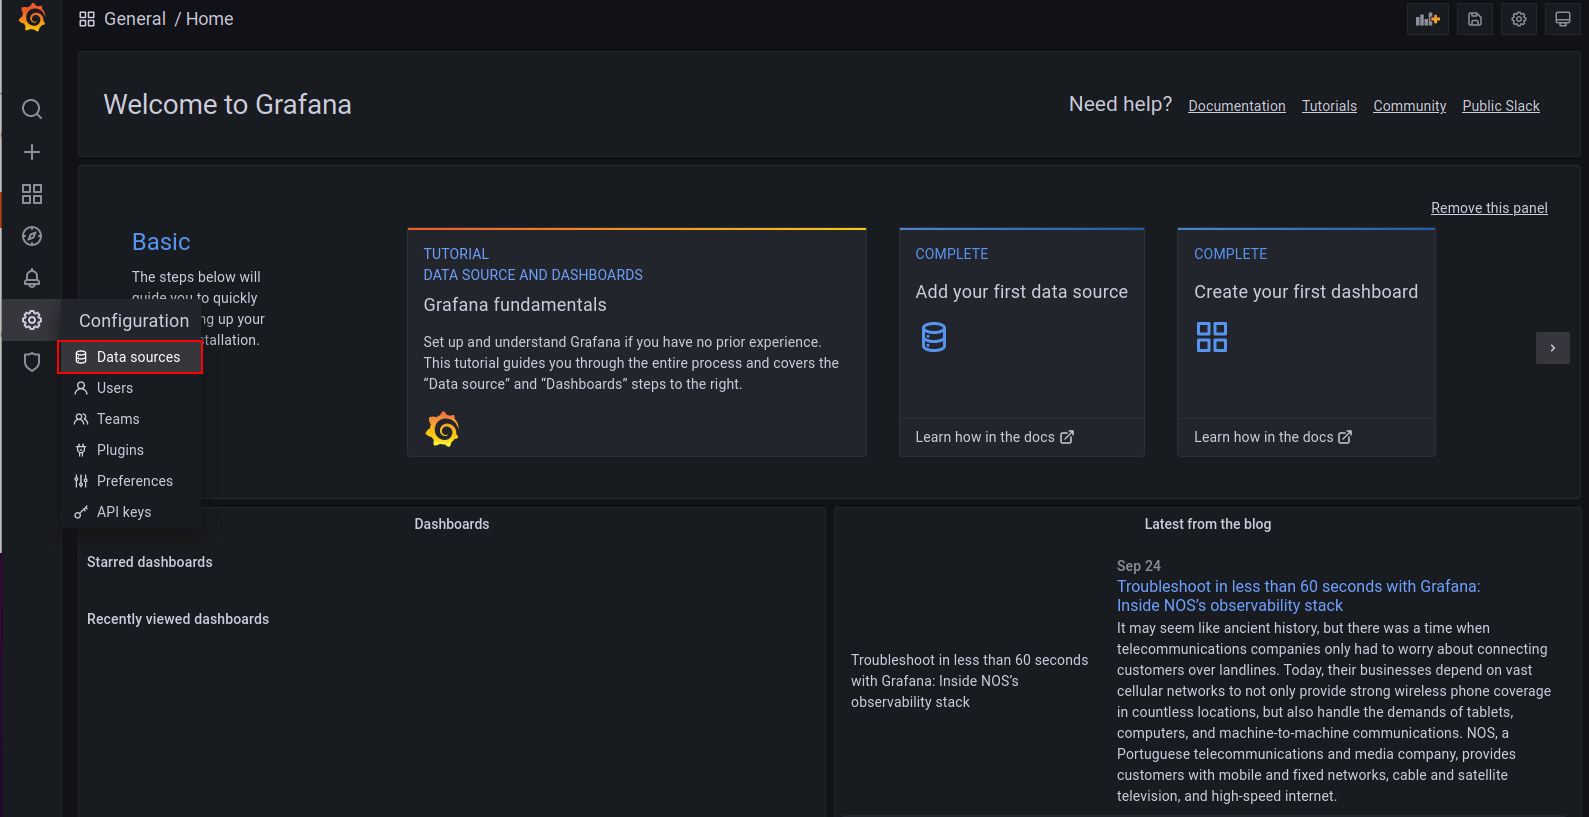The width and height of the screenshot is (1589, 817).
Task: Select API keys in Configuration menu
Action: point(130,512)
